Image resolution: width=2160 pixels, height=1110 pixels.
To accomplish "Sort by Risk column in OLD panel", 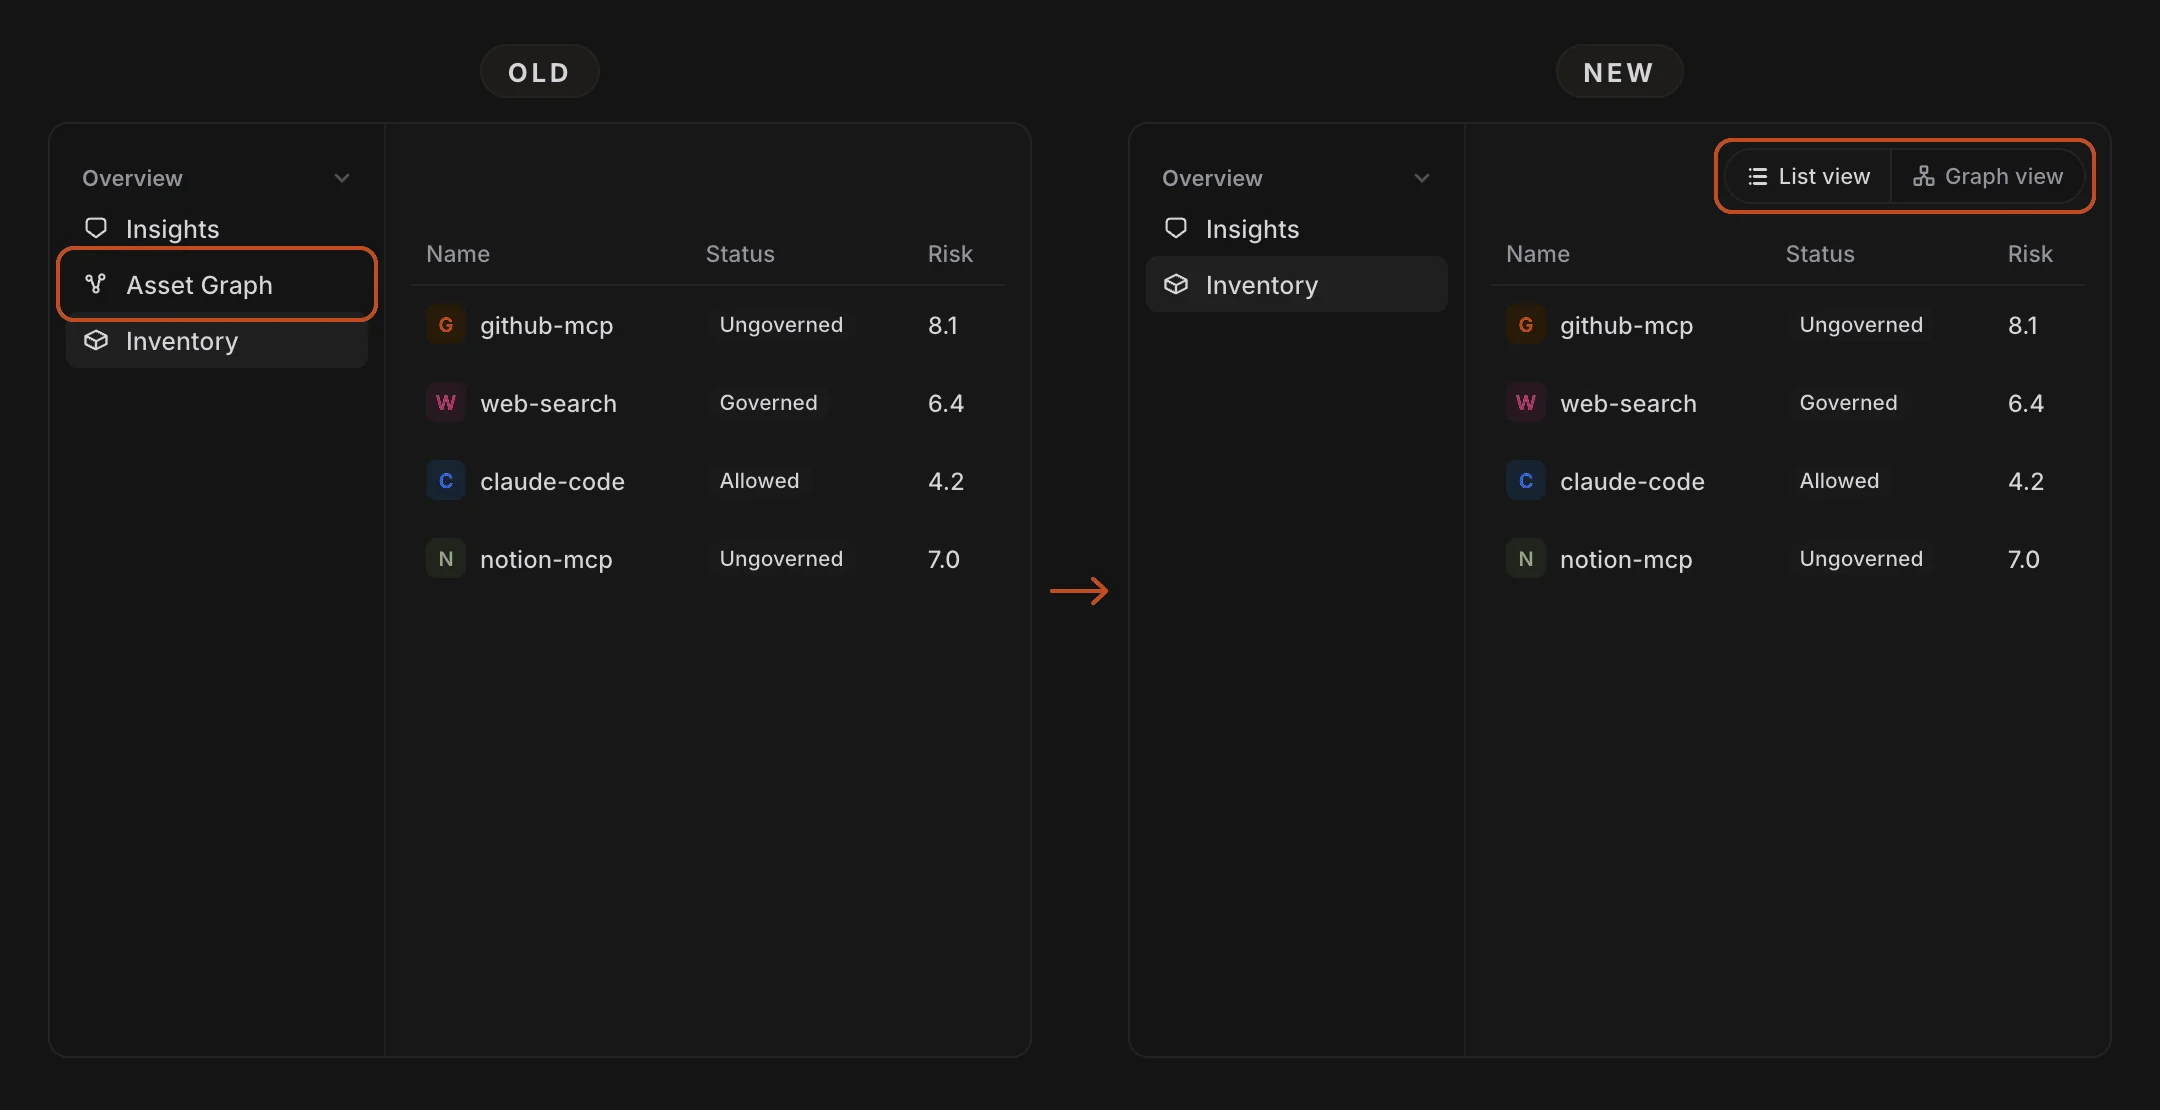I will pos(950,254).
